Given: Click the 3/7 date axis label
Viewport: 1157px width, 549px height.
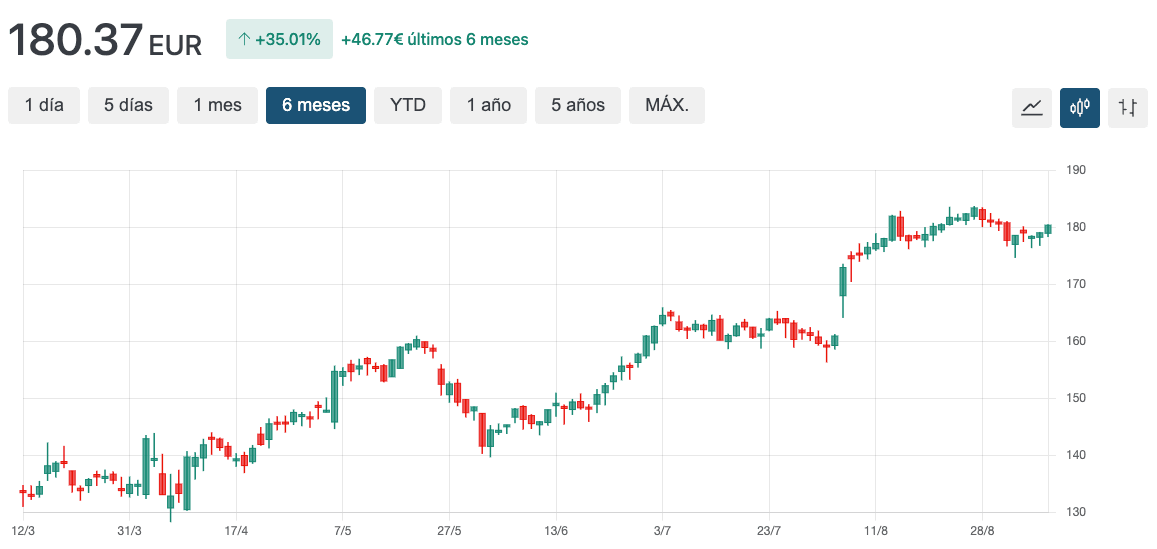Looking at the screenshot, I should pos(662,530).
